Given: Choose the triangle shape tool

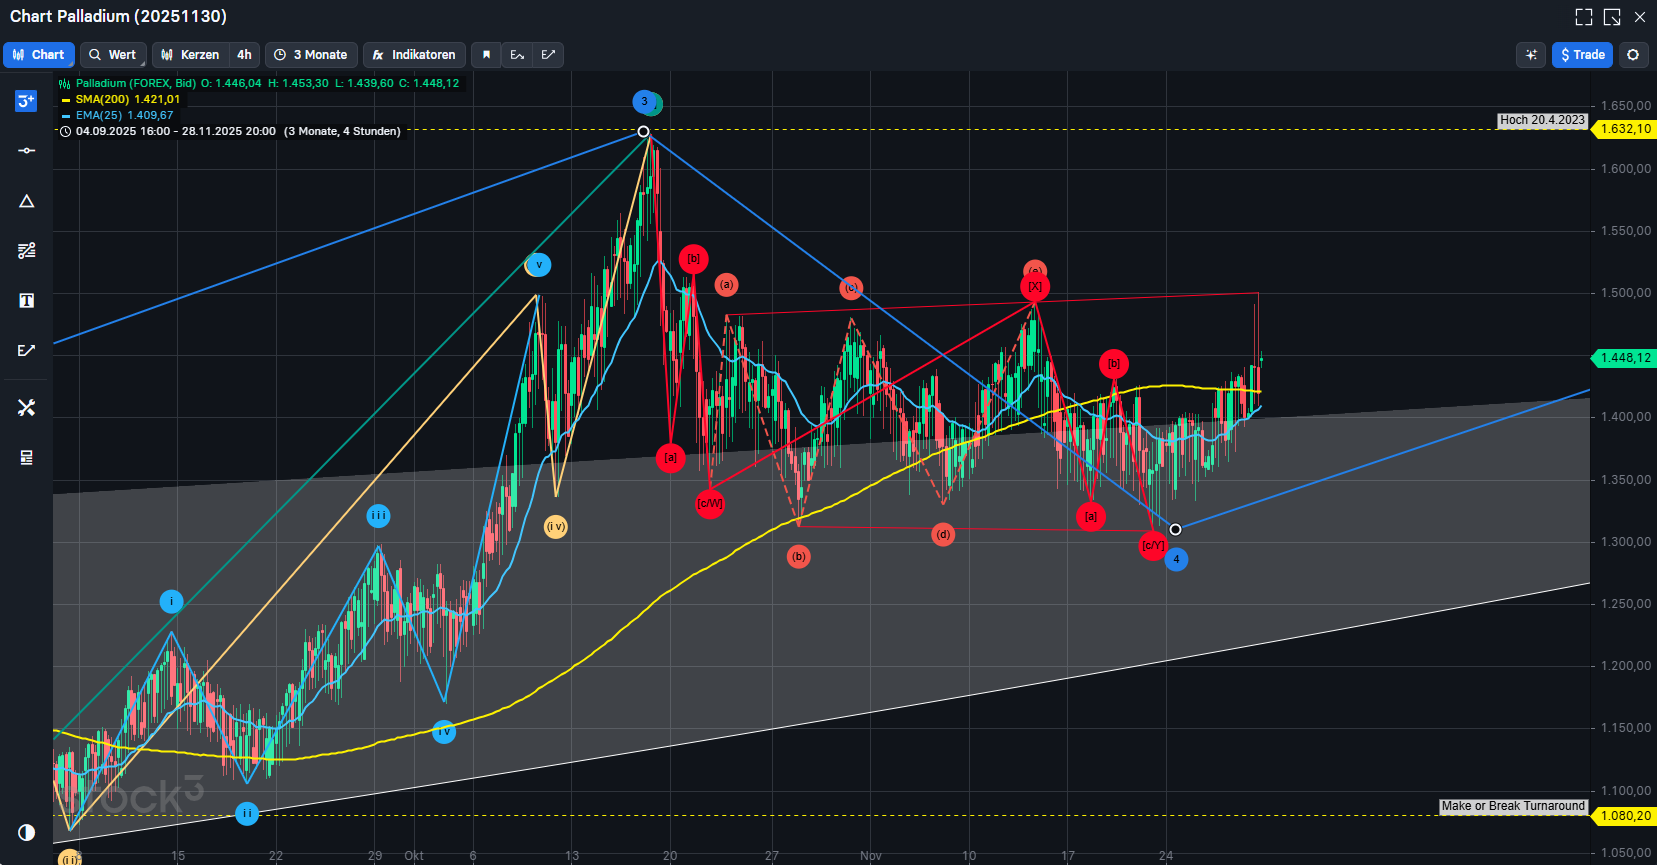Looking at the screenshot, I should point(26,201).
